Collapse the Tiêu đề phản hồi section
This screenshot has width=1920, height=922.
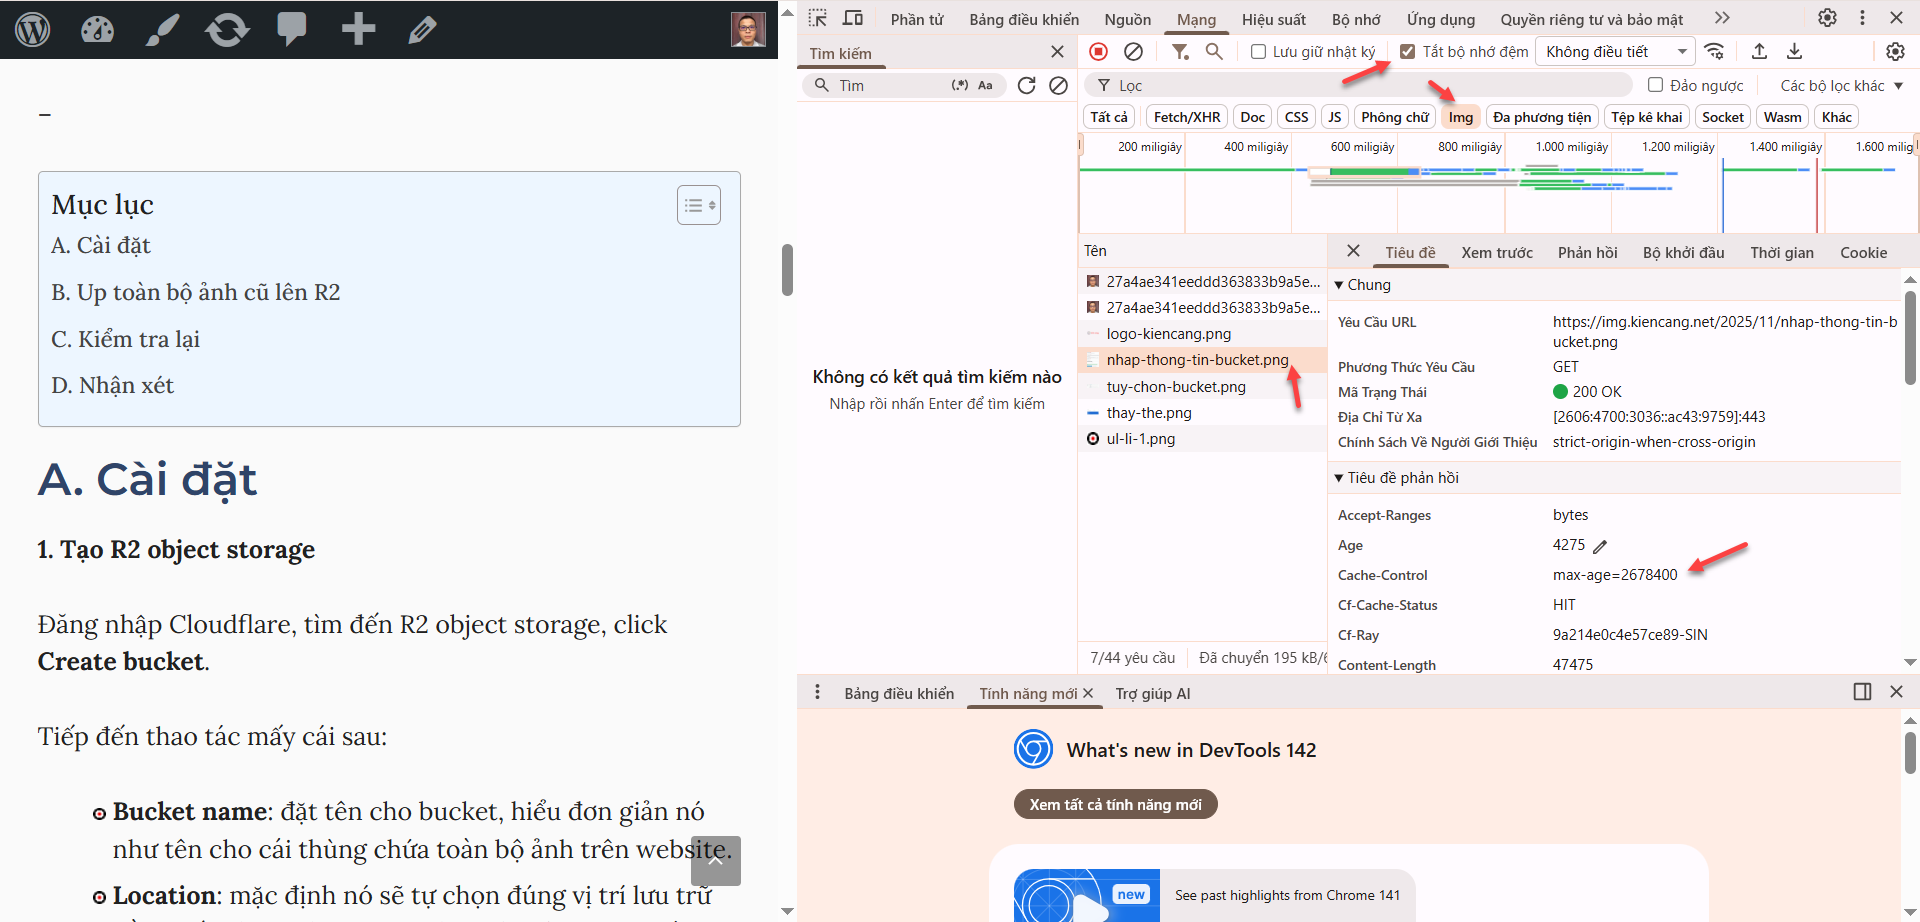click(x=1339, y=478)
